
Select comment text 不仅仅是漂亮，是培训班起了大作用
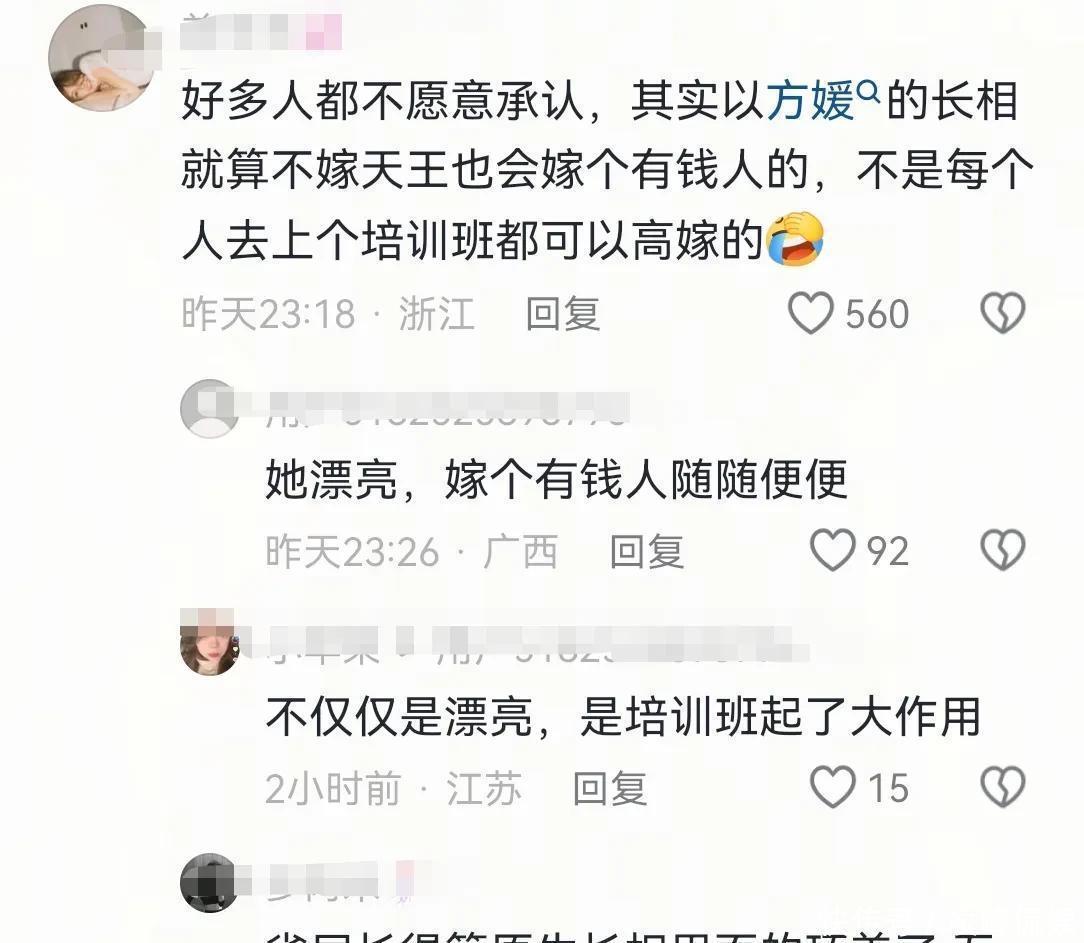pos(624,716)
